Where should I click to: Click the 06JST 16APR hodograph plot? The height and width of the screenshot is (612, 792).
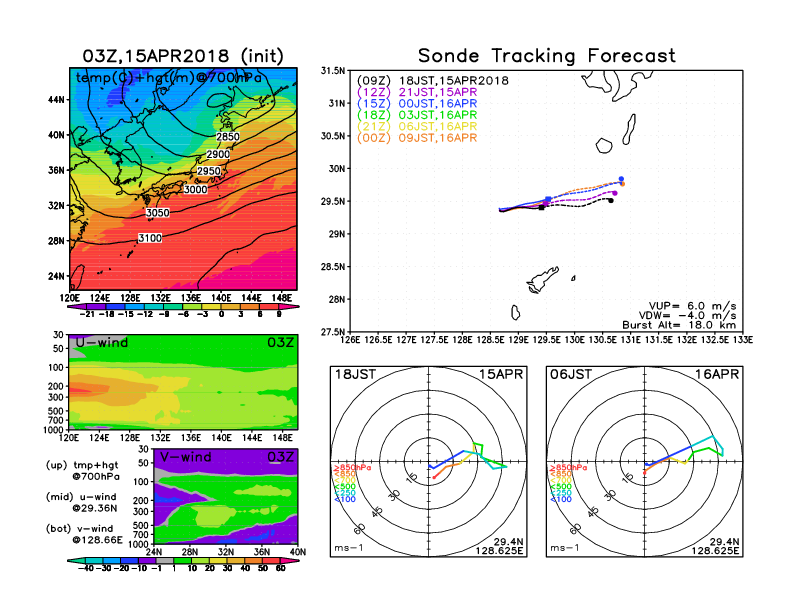645,462
